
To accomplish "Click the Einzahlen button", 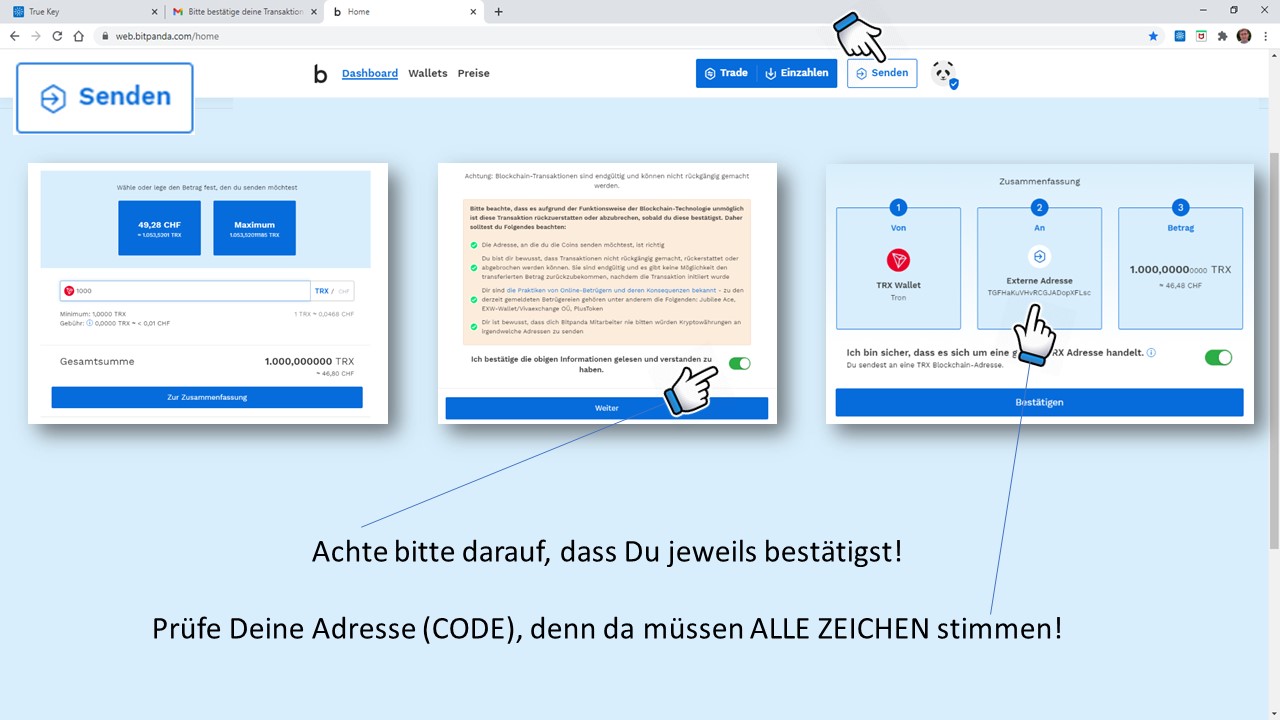I will coord(797,73).
